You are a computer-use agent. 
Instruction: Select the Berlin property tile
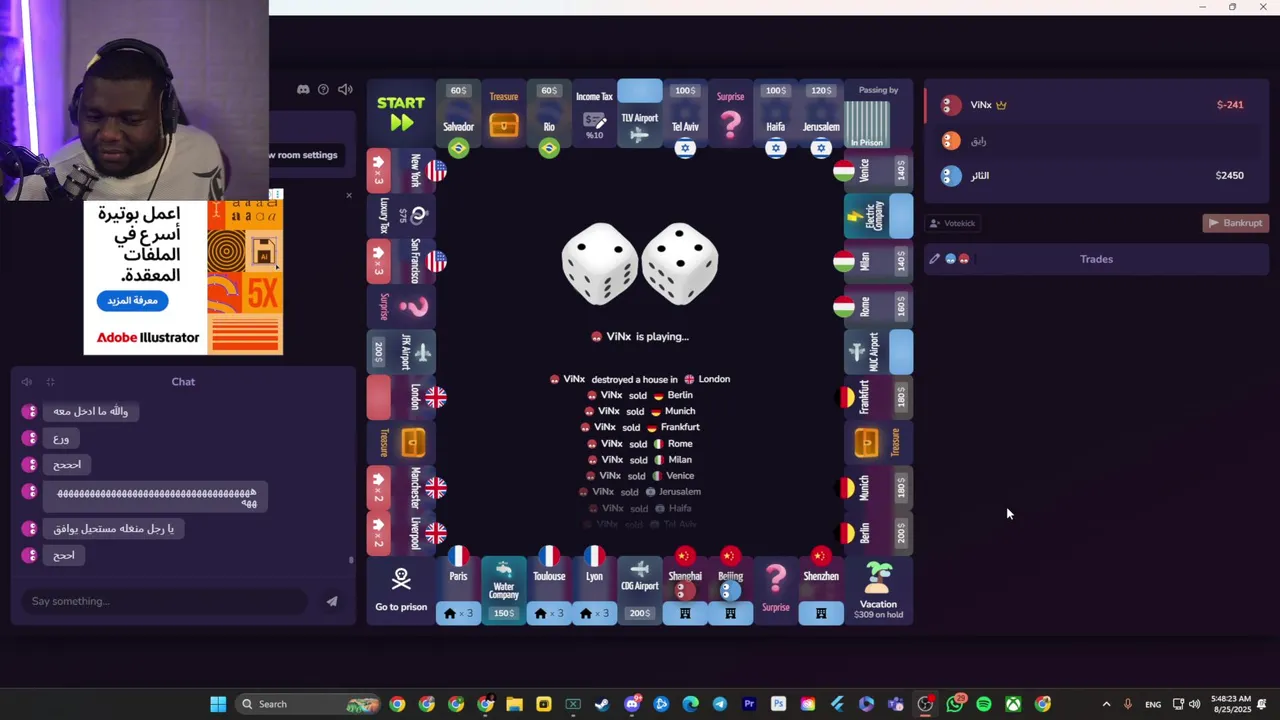click(x=872, y=533)
